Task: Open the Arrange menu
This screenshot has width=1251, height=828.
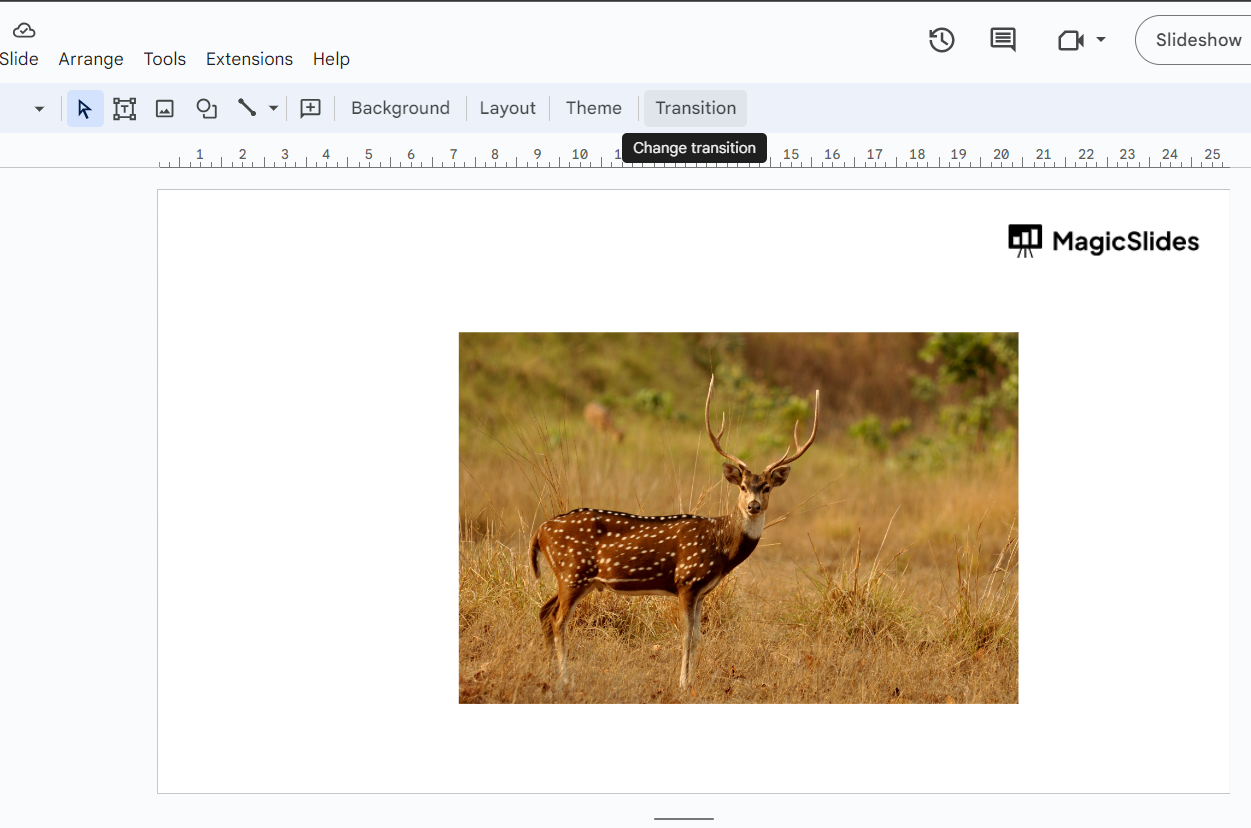Action: (91, 59)
